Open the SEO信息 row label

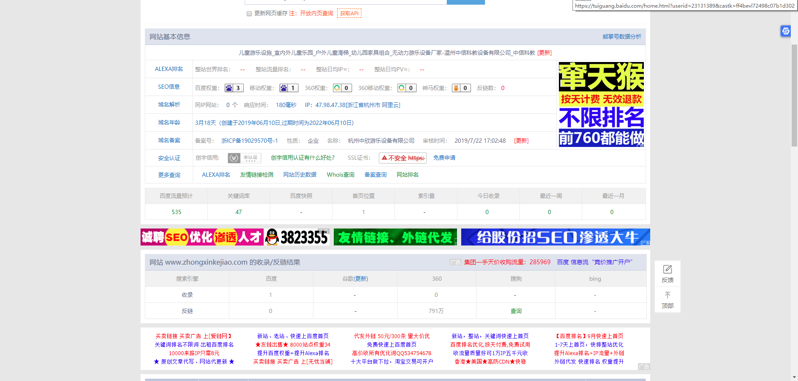coord(169,87)
